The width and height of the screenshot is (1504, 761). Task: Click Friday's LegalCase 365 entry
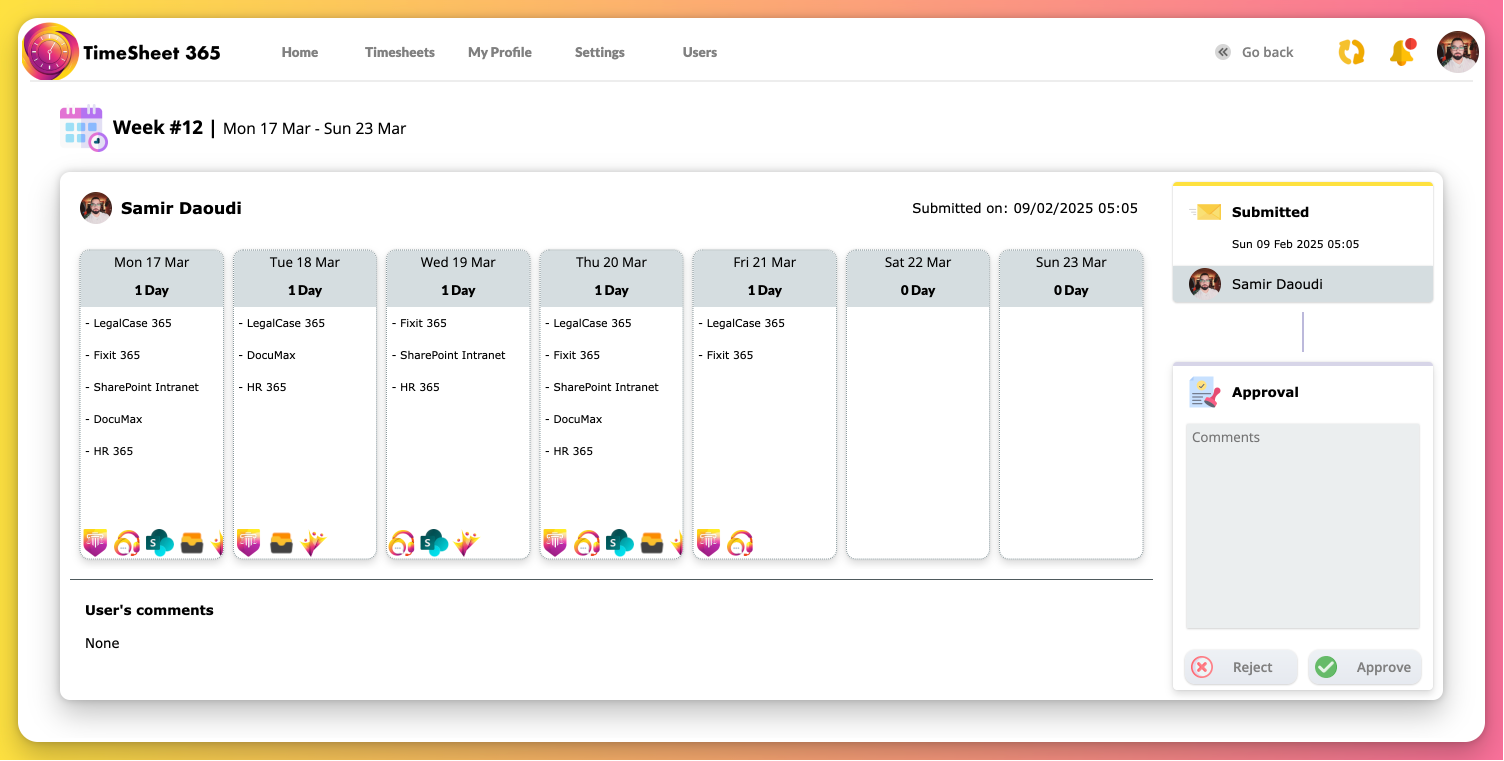741,323
